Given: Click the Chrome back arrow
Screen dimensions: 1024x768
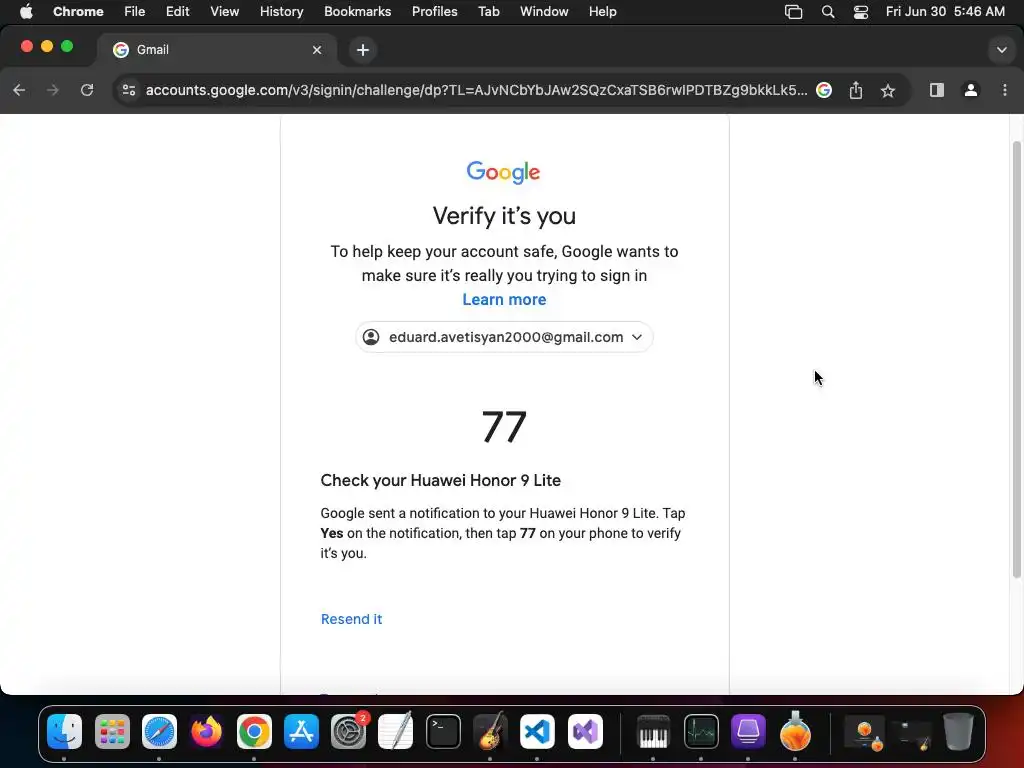Looking at the screenshot, I should click(19, 90).
